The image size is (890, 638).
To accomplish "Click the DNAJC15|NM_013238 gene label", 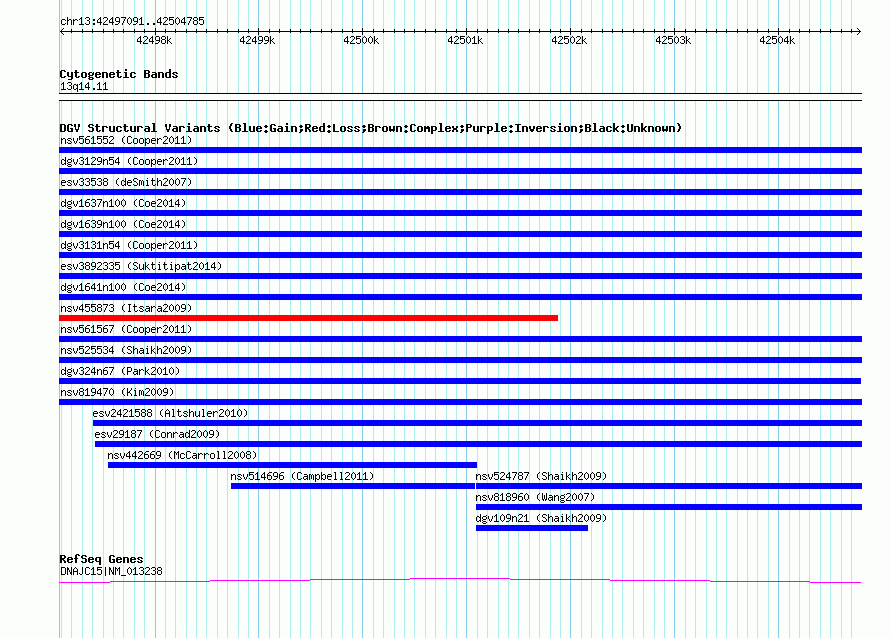I will tap(111, 571).
